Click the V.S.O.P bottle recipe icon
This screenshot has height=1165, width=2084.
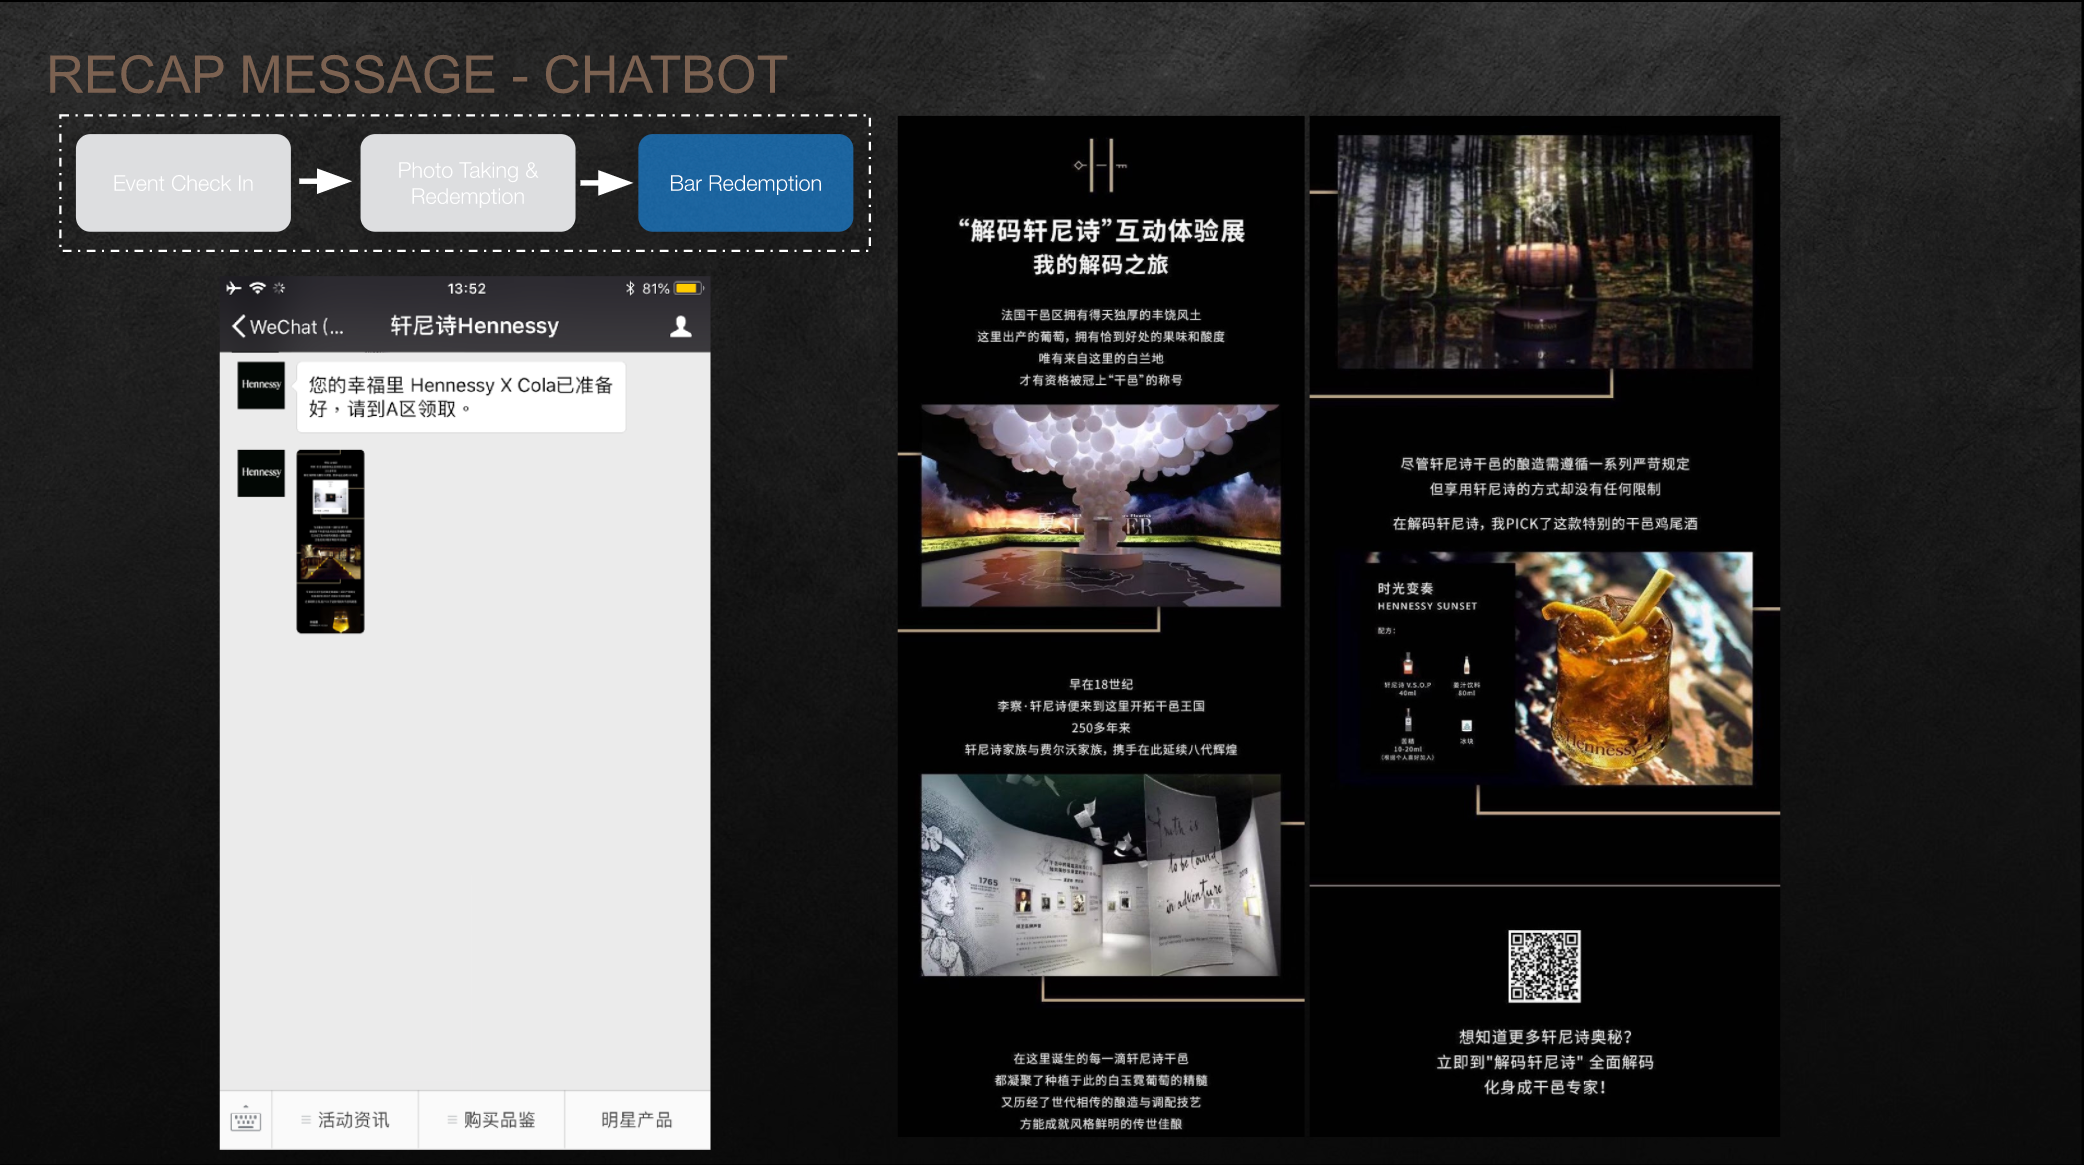tap(1408, 664)
